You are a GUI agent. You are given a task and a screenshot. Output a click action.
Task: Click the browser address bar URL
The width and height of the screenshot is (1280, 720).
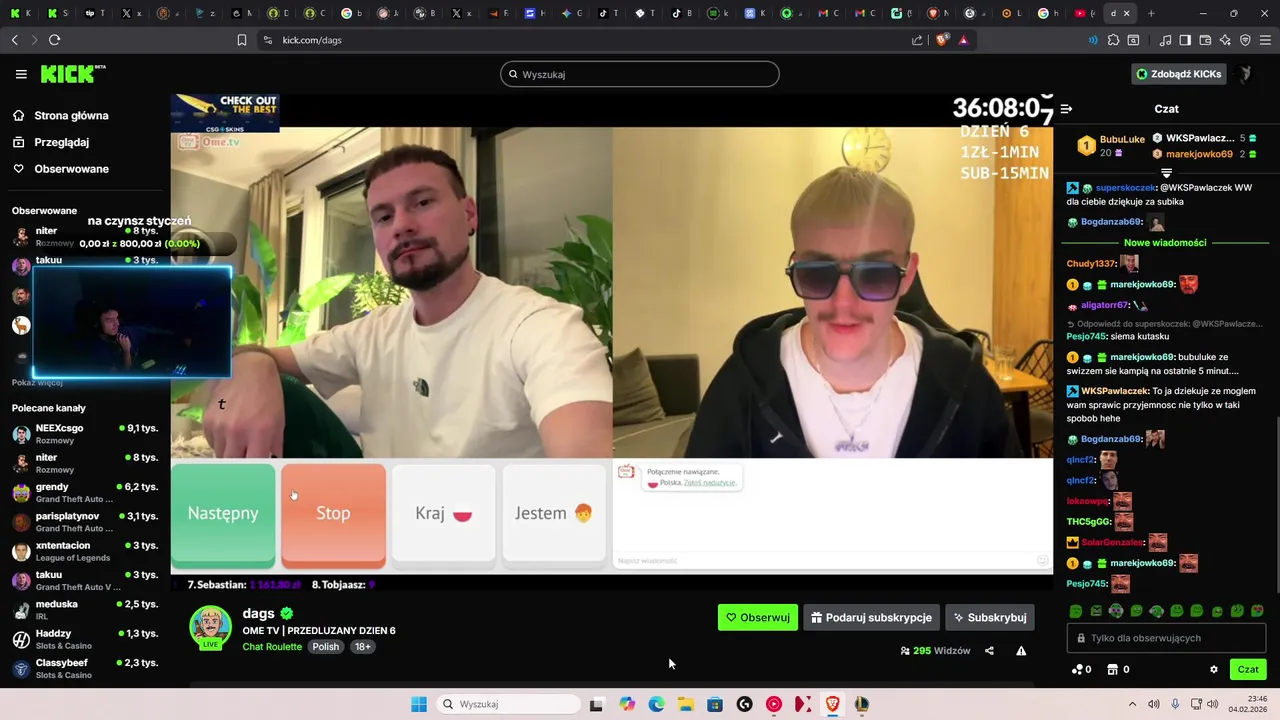pos(312,40)
